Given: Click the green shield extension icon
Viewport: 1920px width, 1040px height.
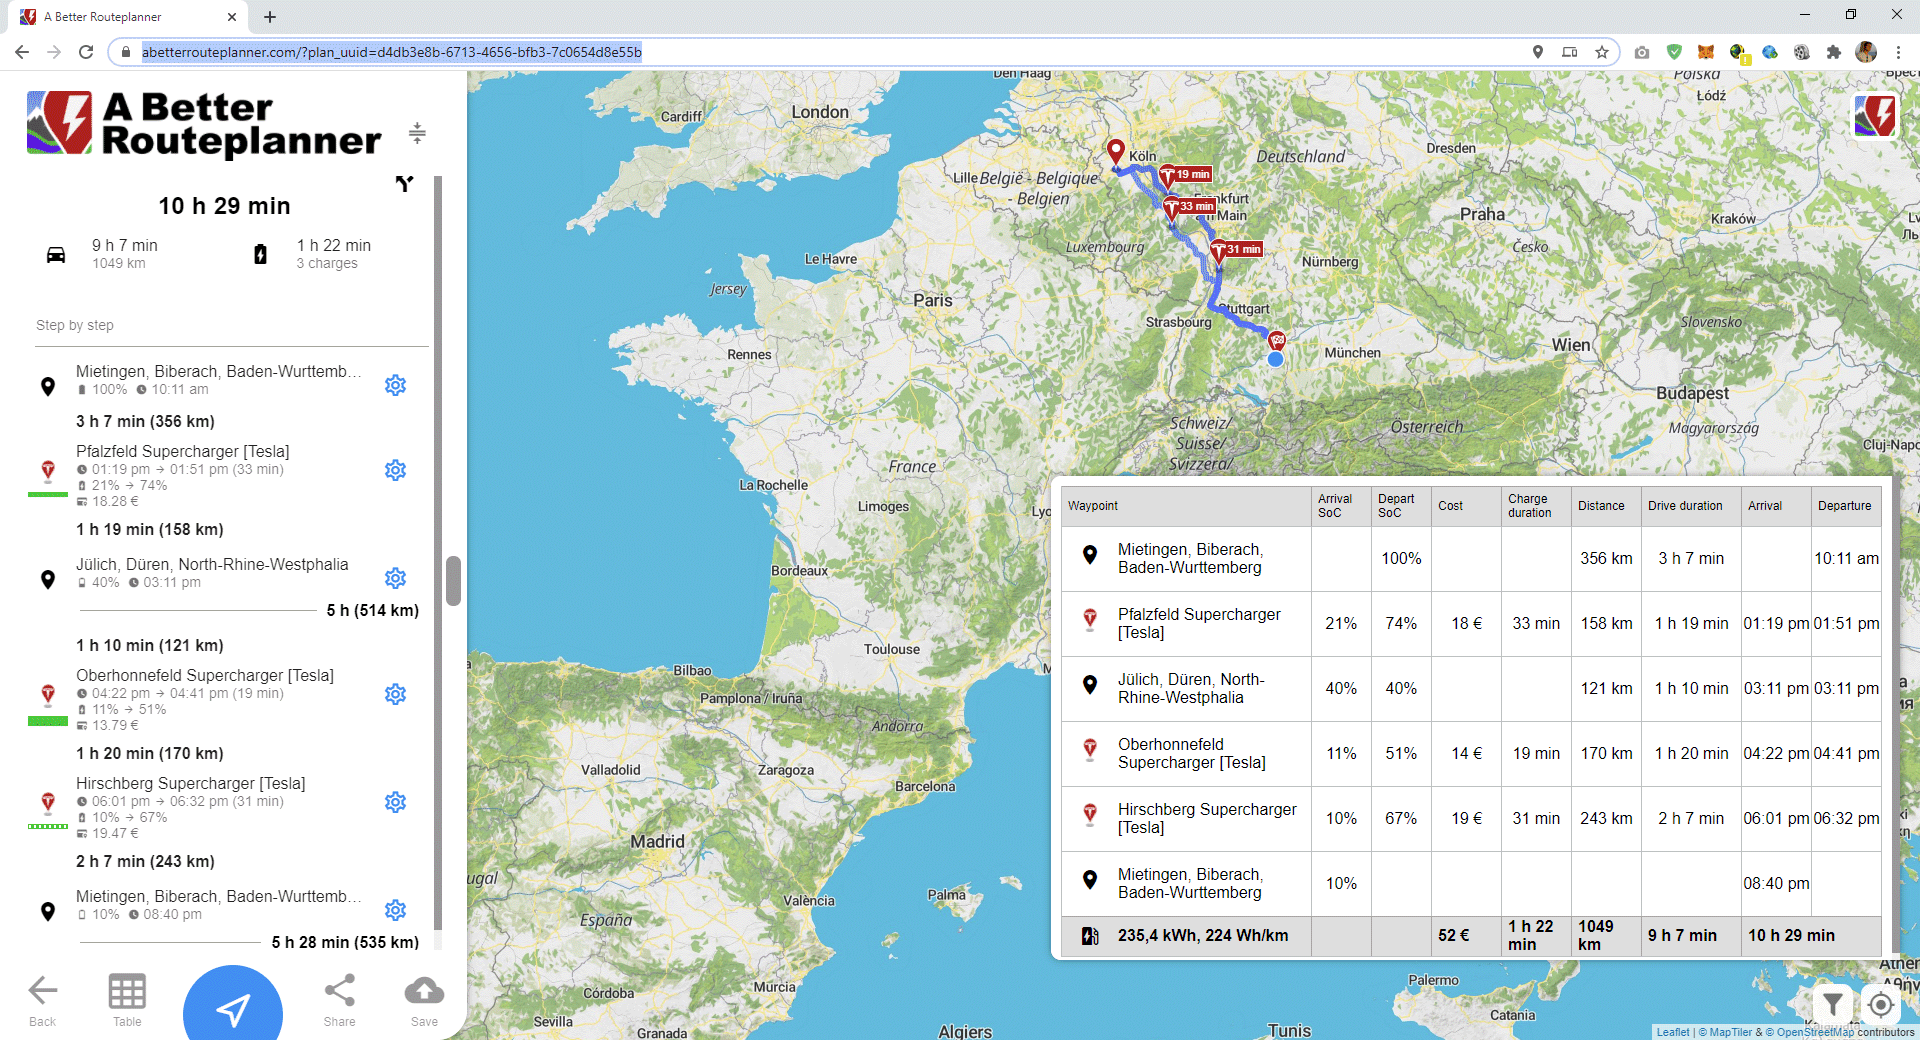Looking at the screenshot, I should point(1674,52).
